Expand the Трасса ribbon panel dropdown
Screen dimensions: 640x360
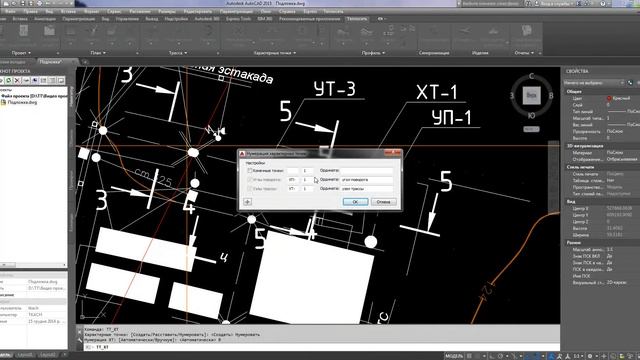point(178,53)
